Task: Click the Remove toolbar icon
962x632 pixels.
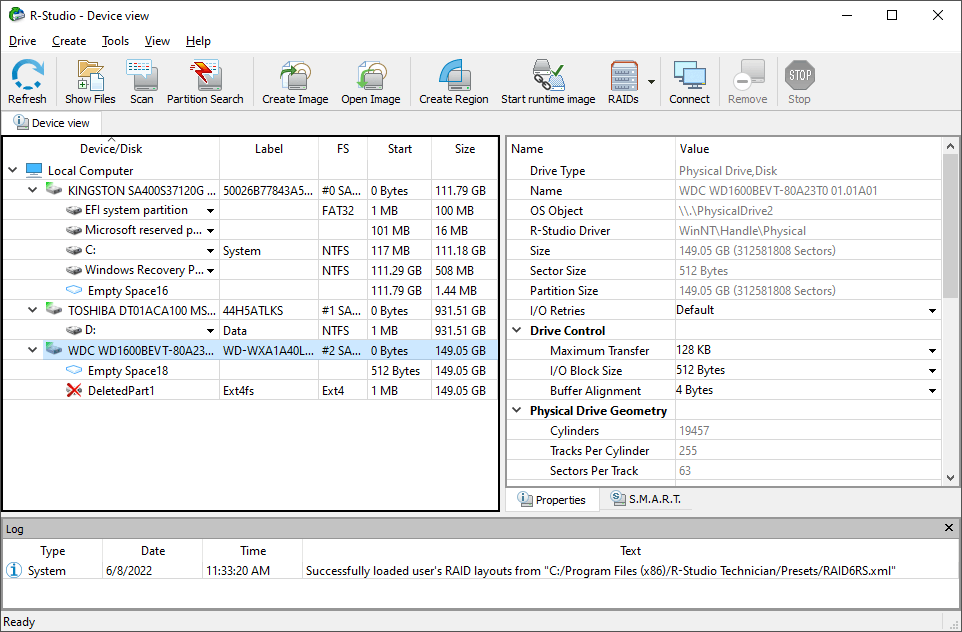Action: (x=748, y=75)
